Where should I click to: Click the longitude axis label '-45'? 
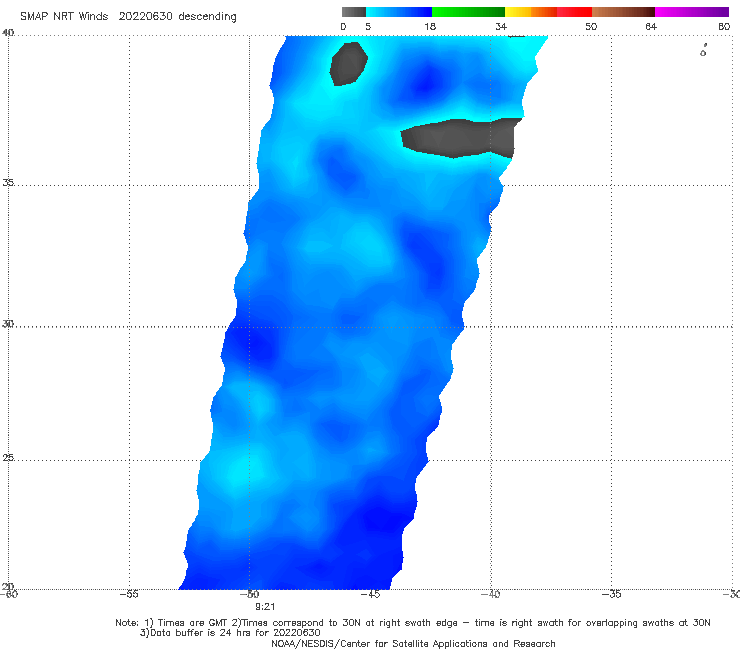[x=370, y=594]
